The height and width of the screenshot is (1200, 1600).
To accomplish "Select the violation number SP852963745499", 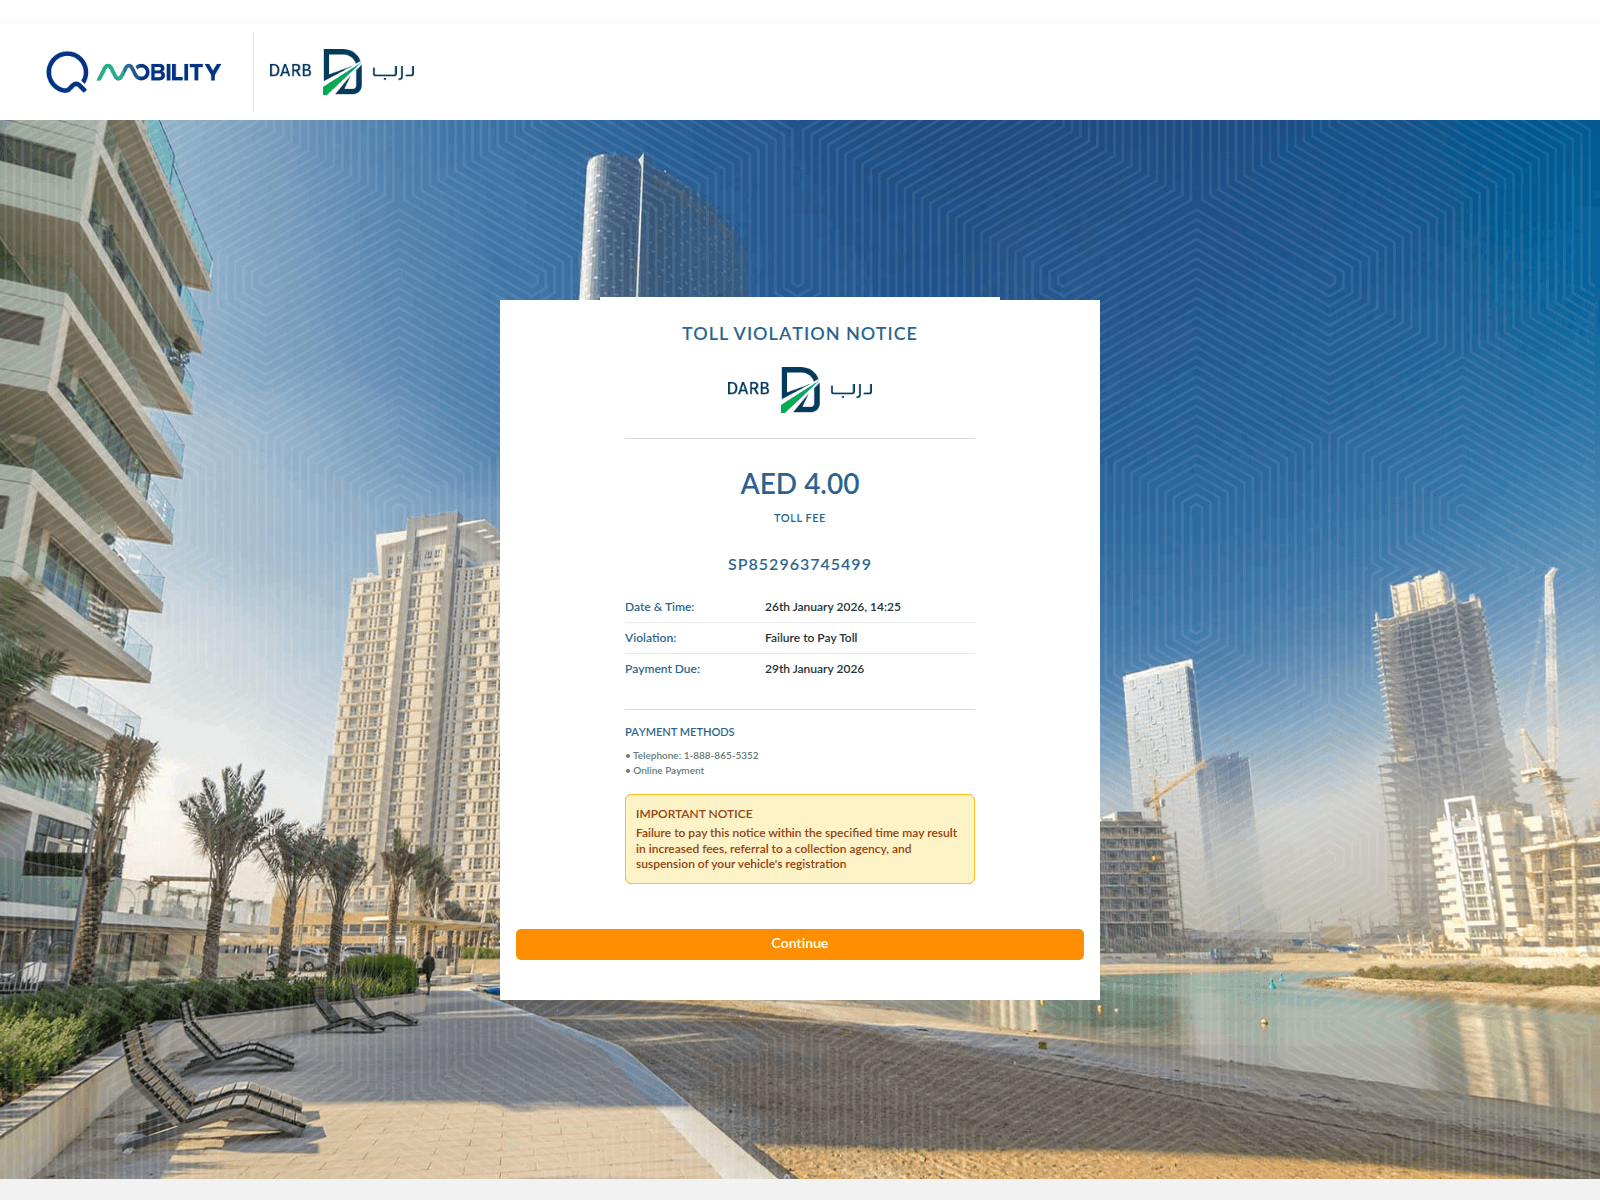I will pos(799,564).
